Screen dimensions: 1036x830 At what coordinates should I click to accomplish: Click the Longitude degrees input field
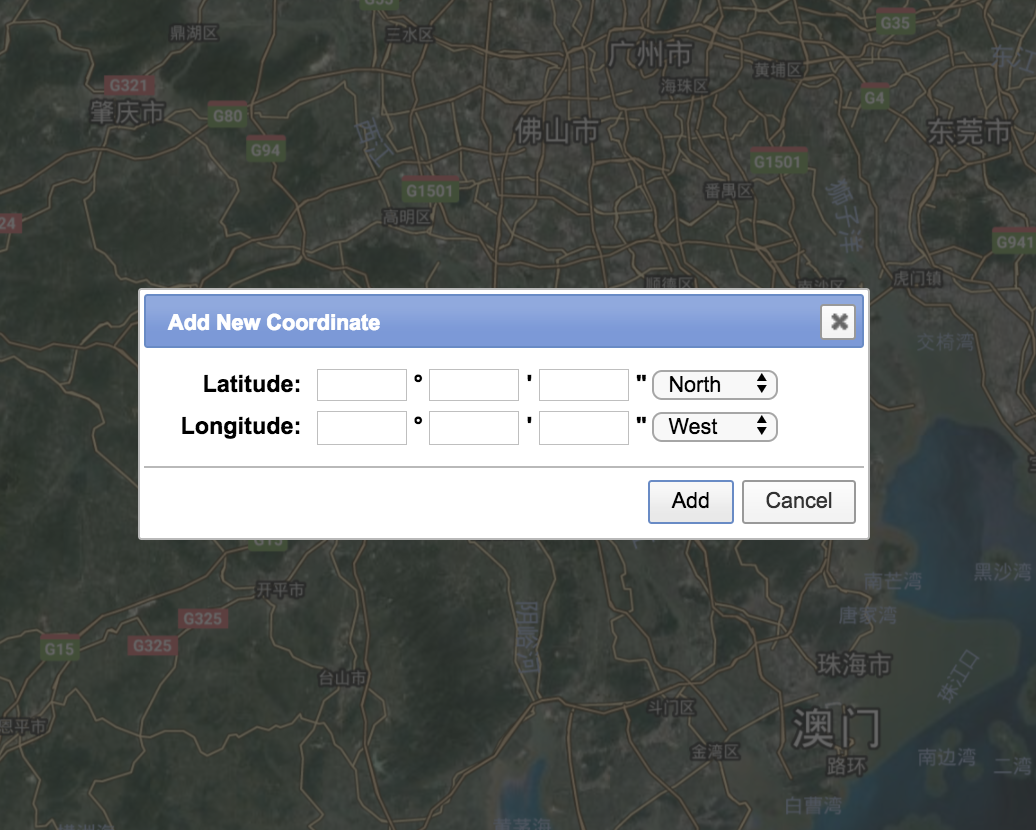tap(362, 427)
